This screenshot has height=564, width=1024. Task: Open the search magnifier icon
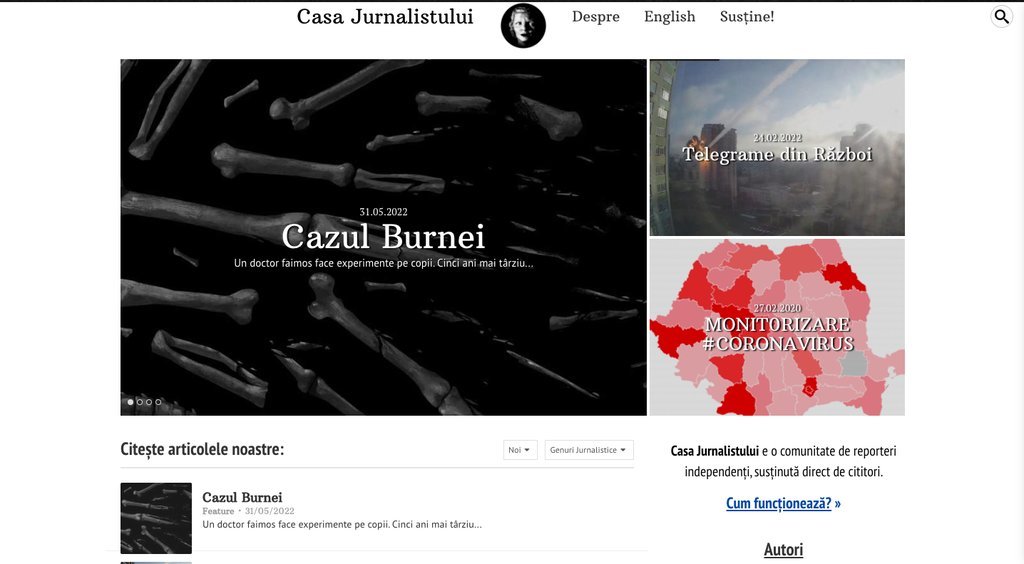click(x=1001, y=16)
